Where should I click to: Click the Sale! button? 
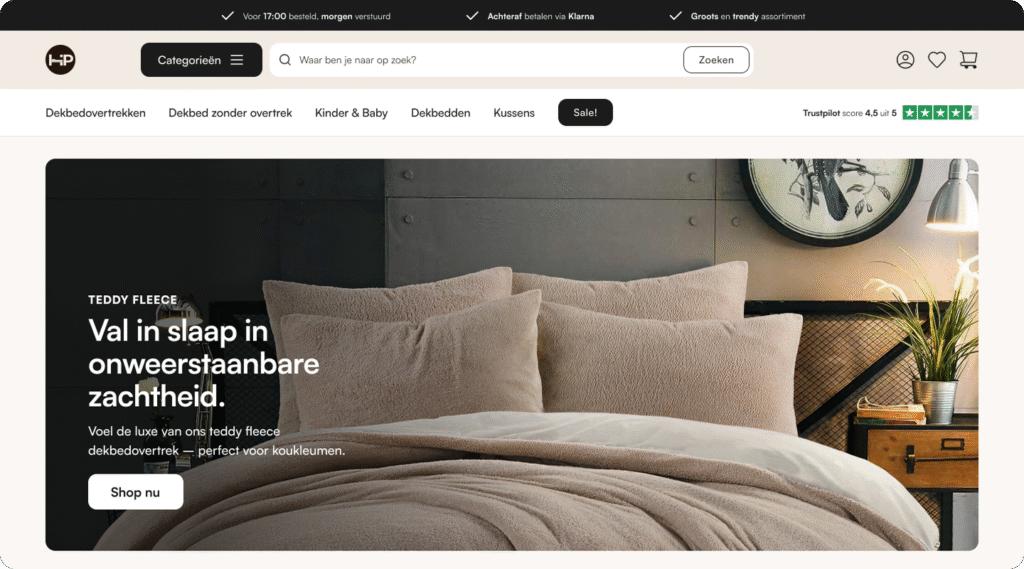tap(585, 112)
